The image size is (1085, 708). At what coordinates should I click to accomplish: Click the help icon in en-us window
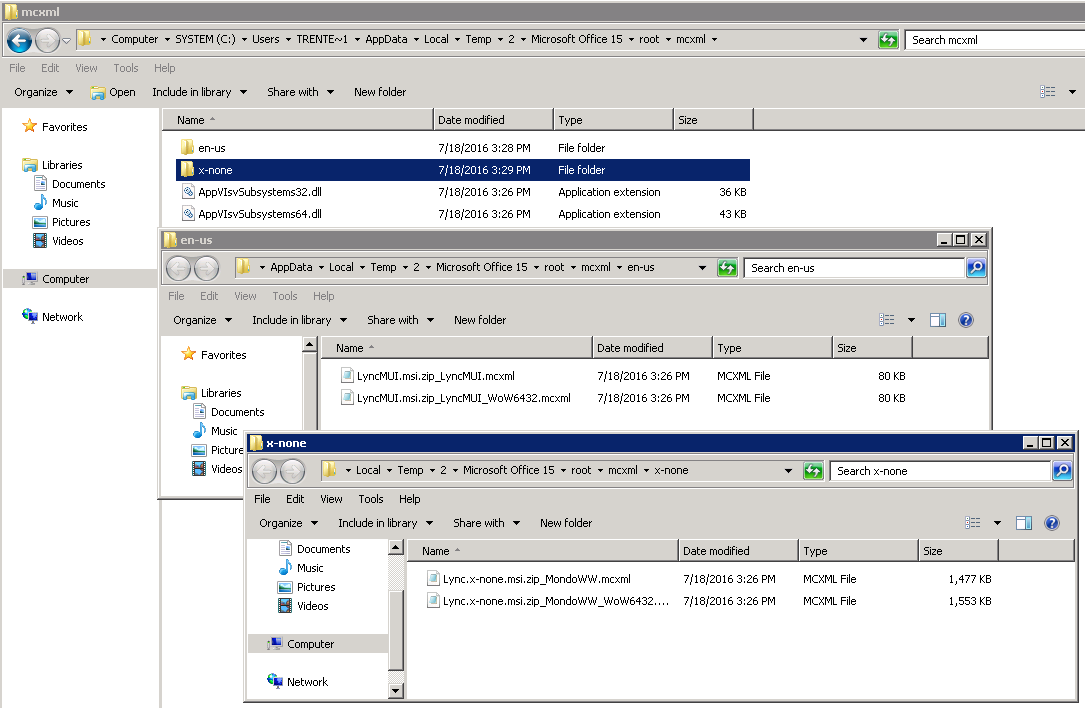(965, 320)
